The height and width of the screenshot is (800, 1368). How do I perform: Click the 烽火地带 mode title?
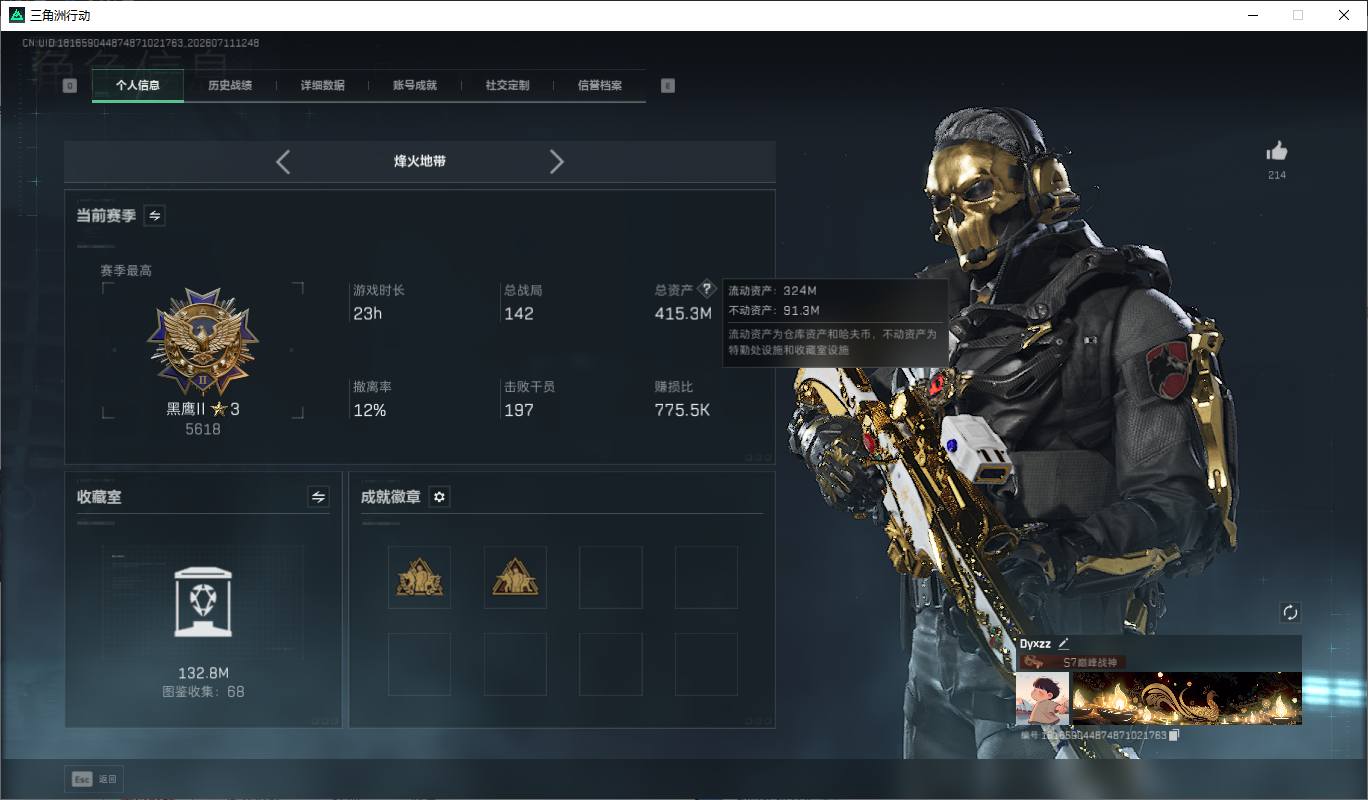[420, 161]
